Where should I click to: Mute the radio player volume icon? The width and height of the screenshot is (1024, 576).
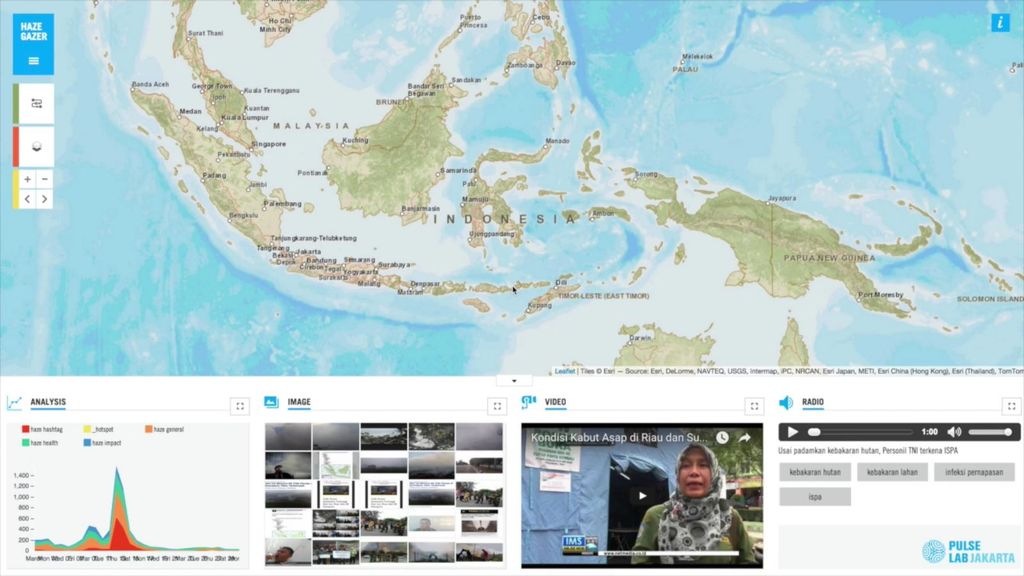[x=954, y=432]
